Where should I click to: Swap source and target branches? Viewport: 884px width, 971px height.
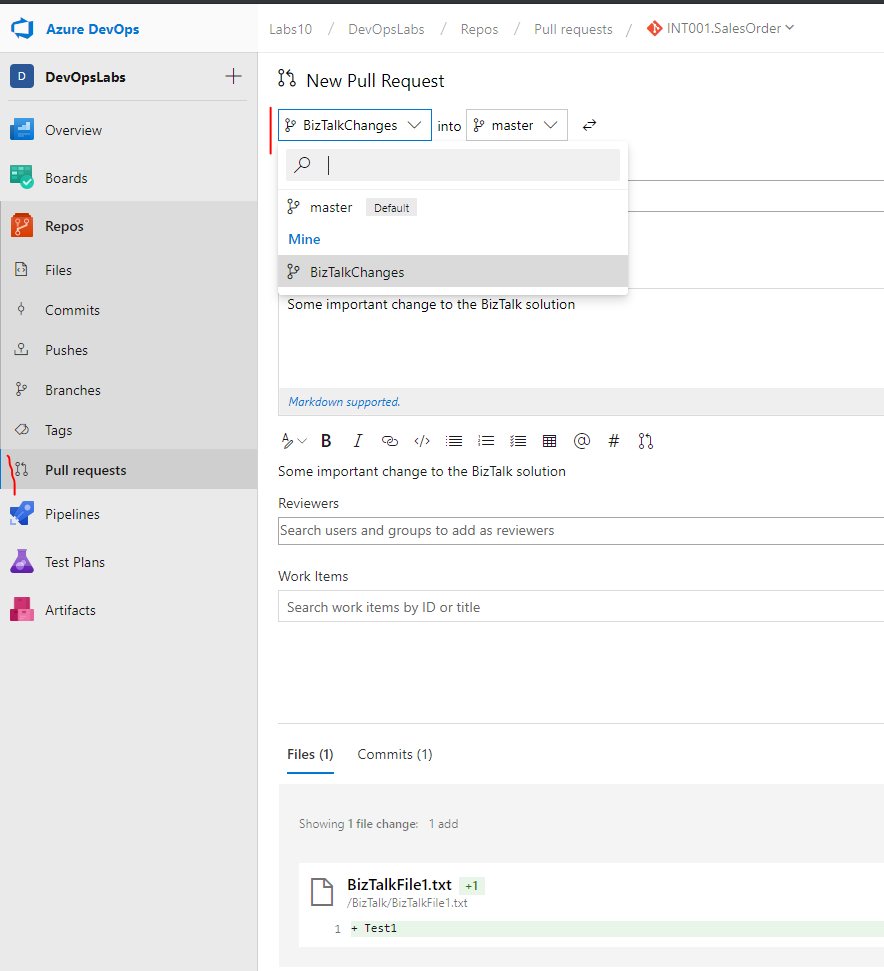pos(589,125)
